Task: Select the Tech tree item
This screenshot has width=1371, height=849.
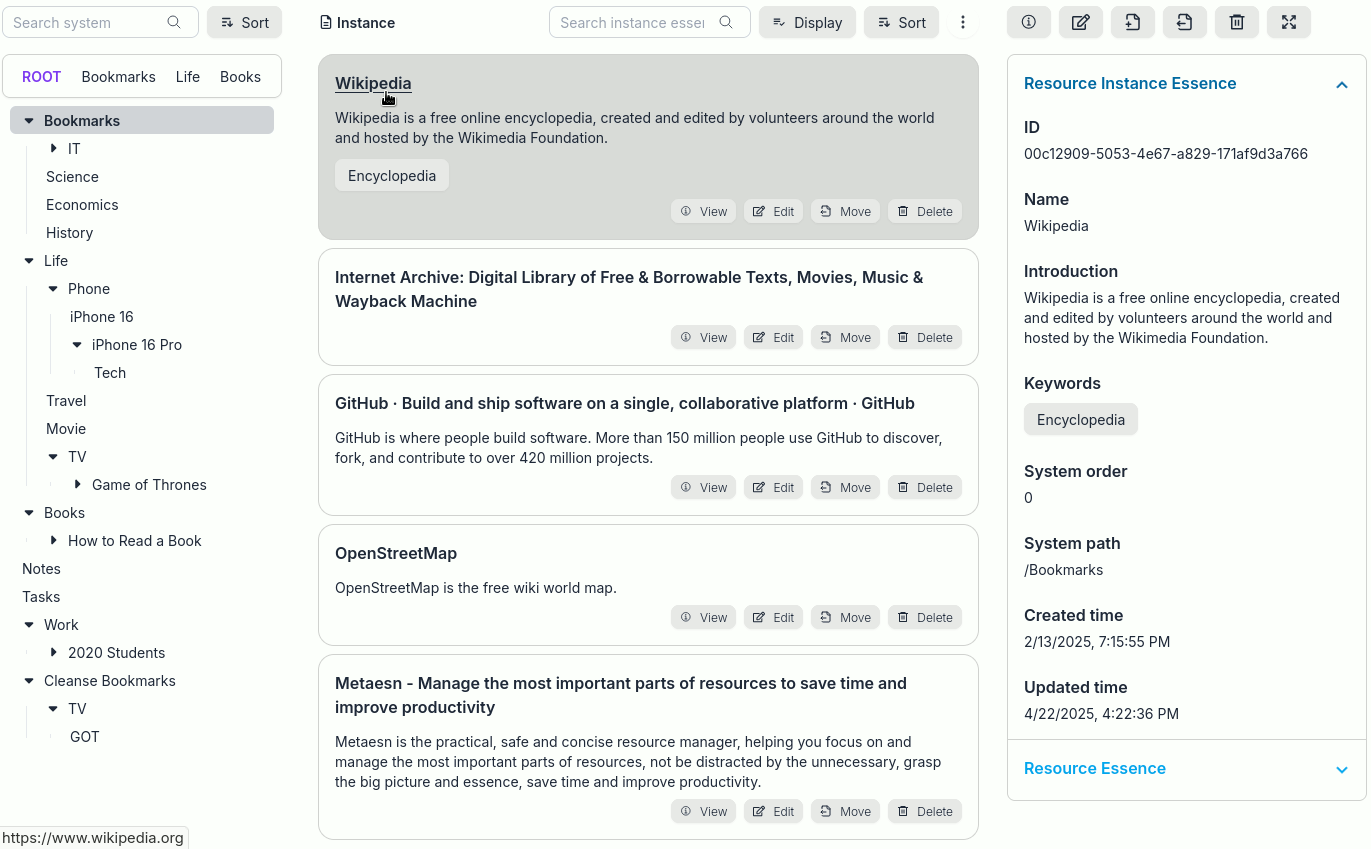Action: [110, 372]
